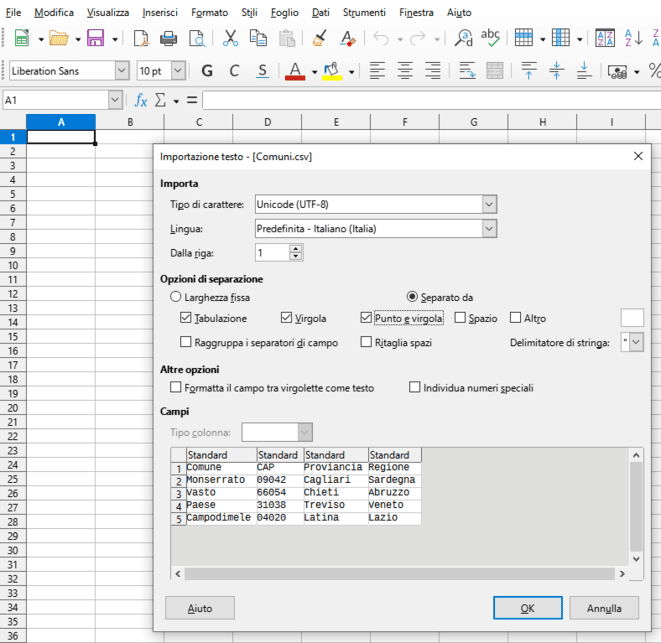The width and height of the screenshot is (661, 643).
Task: Click the Clone formatting paintbrush icon
Action: point(319,39)
